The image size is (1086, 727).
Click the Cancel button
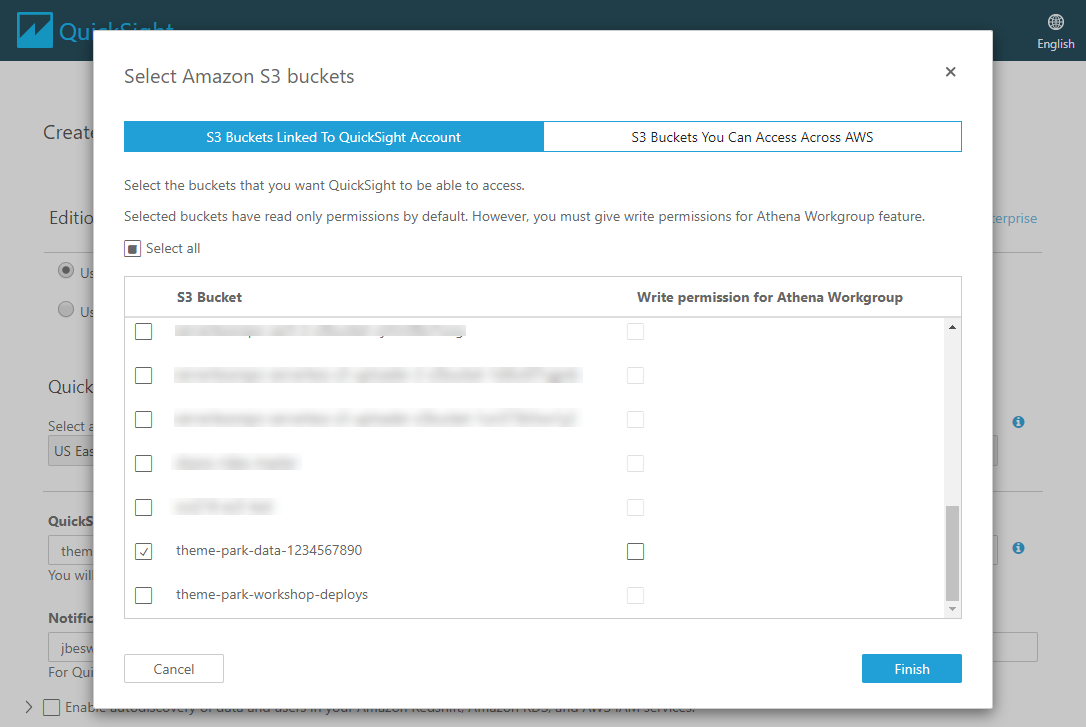pyautogui.click(x=174, y=669)
